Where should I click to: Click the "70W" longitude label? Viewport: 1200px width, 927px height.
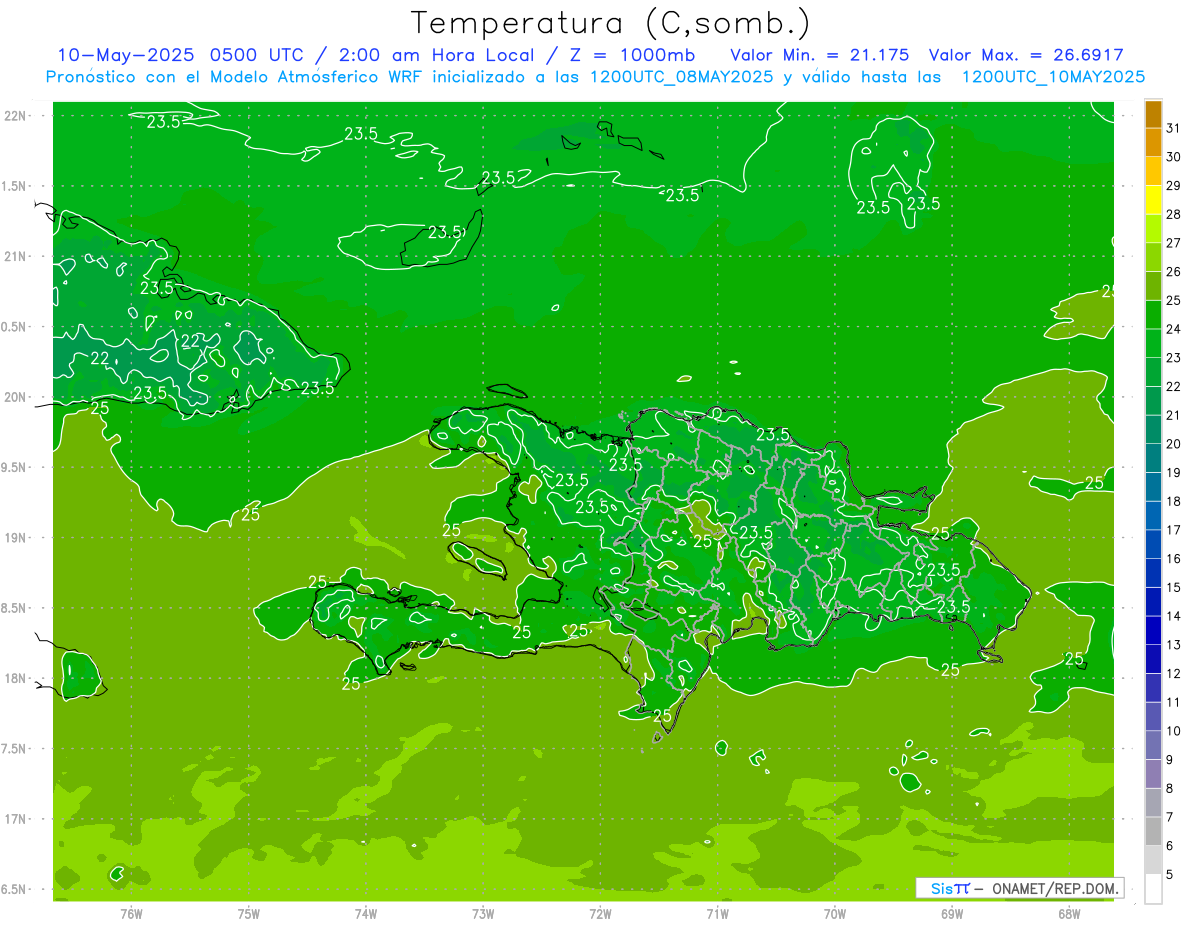coord(835,915)
